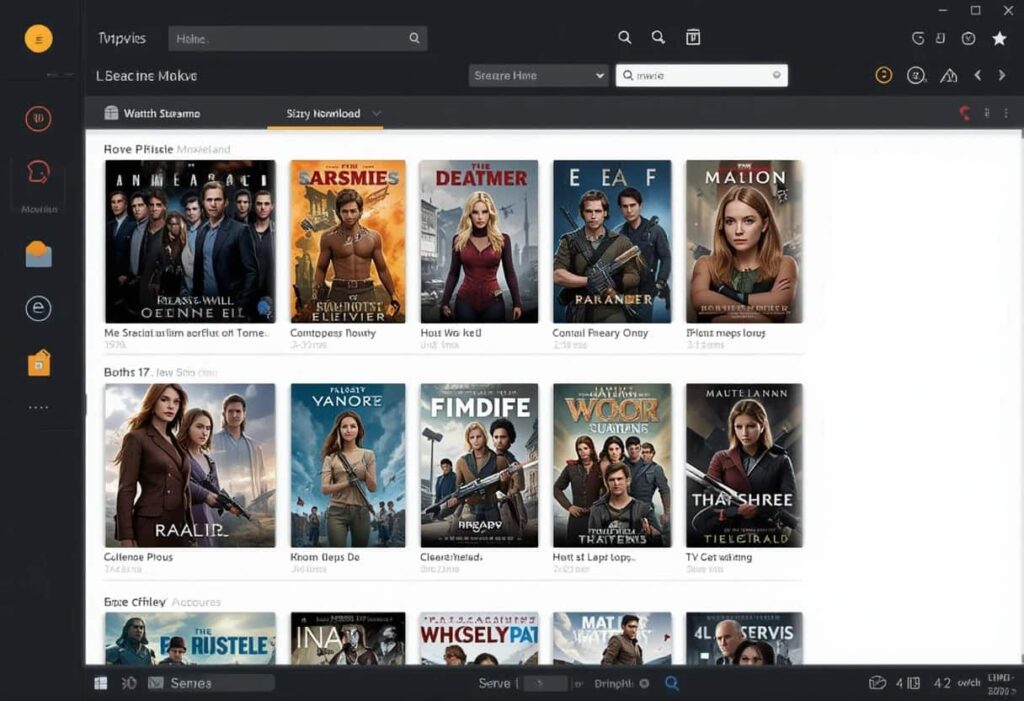Open the DEATMER movie poster
The height and width of the screenshot is (701, 1024).
(479, 241)
